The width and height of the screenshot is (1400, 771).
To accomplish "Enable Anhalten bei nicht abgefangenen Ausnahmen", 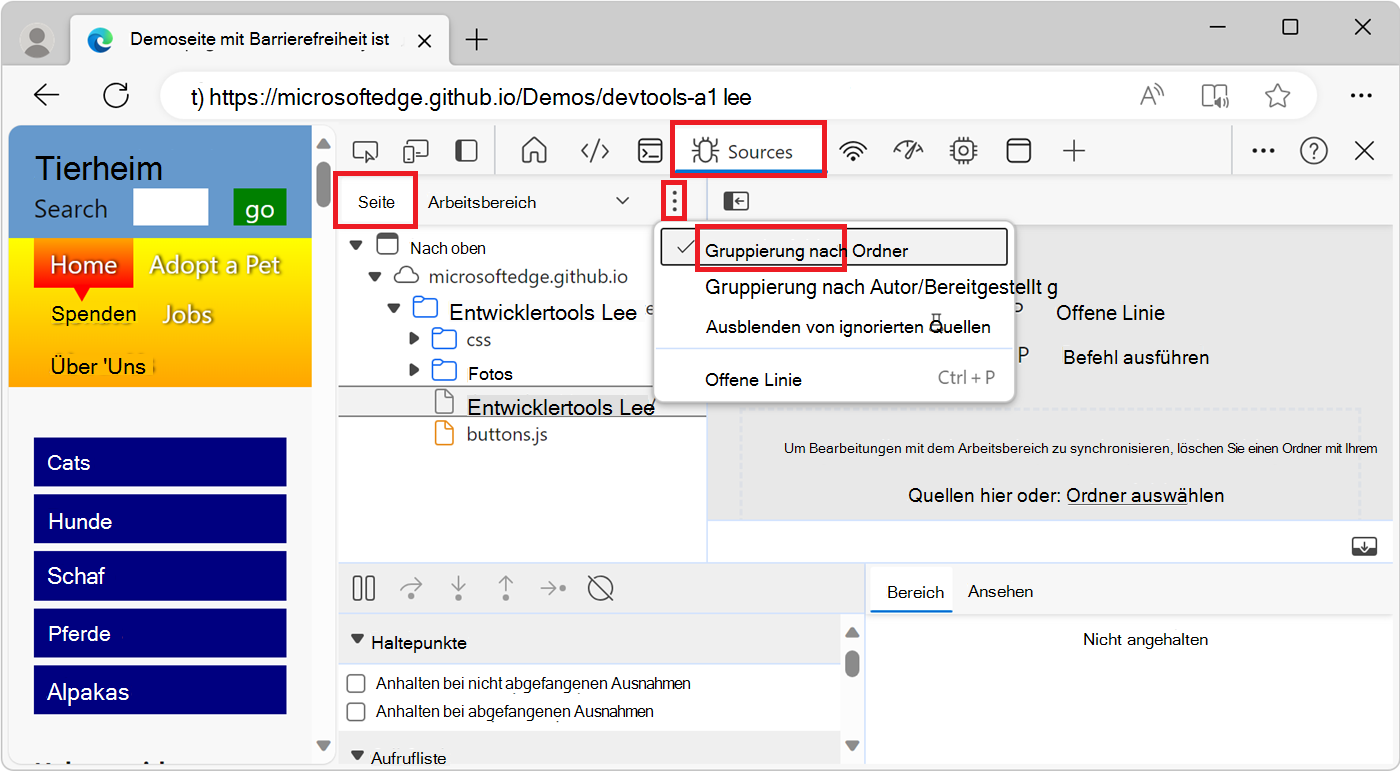I will [x=355, y=683].
